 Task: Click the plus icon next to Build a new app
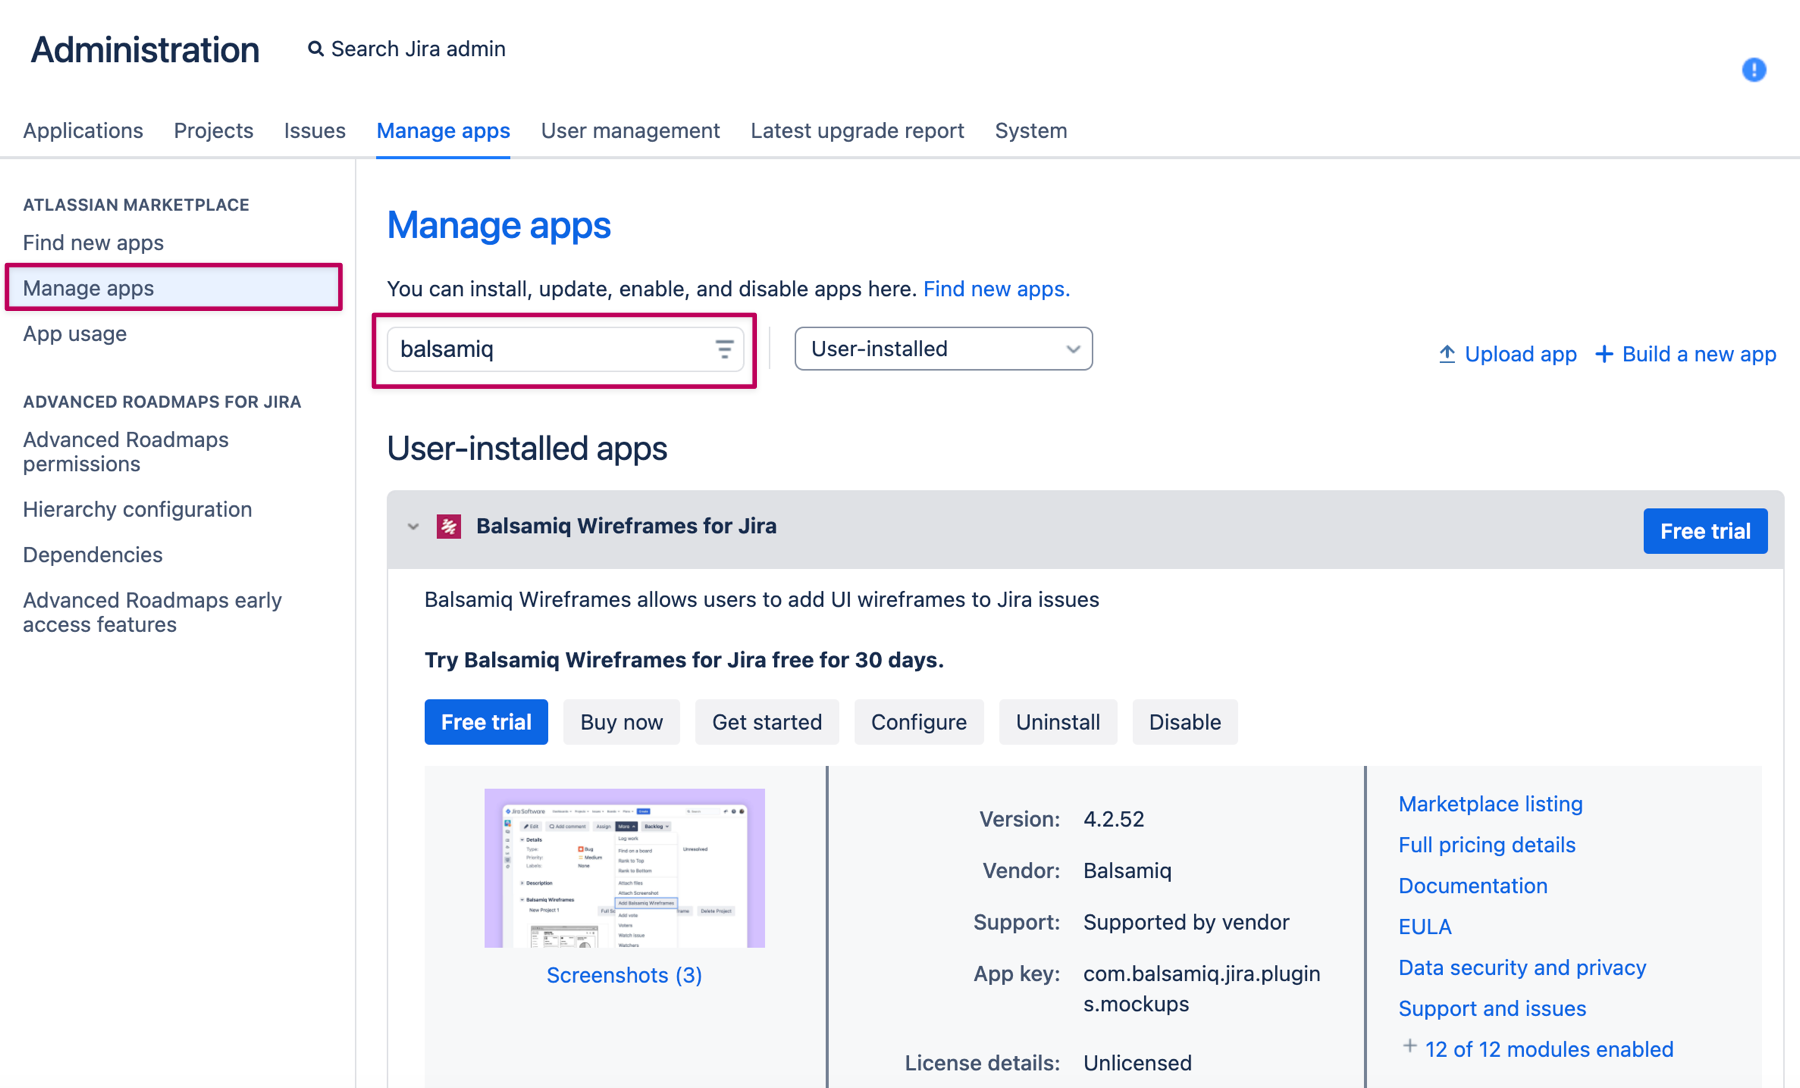1604,353
